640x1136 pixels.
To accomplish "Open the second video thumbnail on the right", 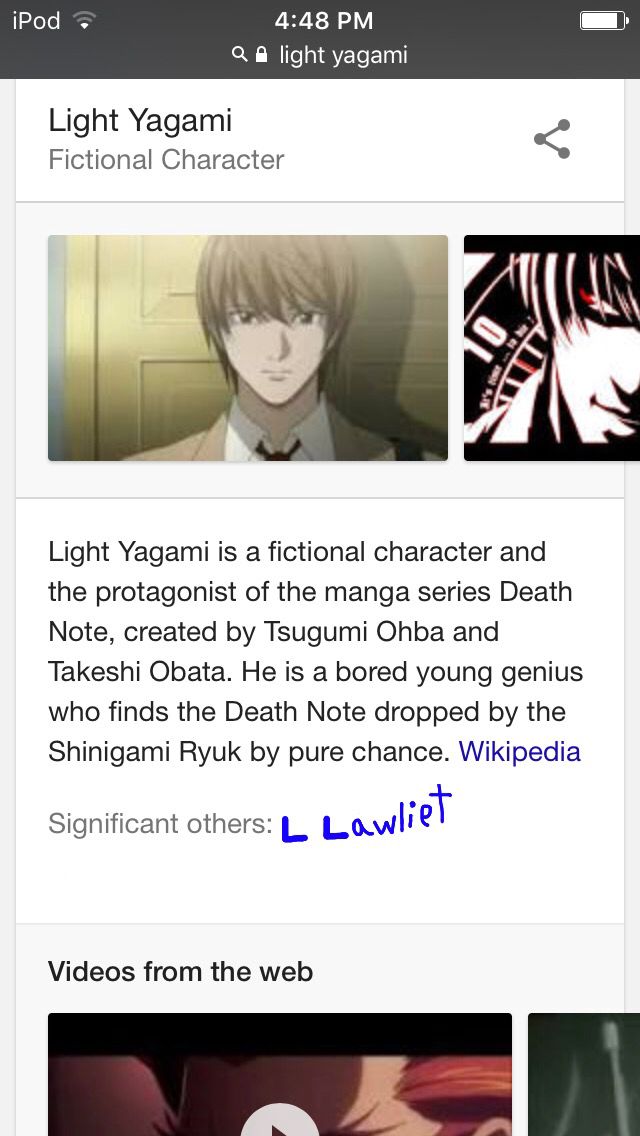I will click(x=583, y=1074).
